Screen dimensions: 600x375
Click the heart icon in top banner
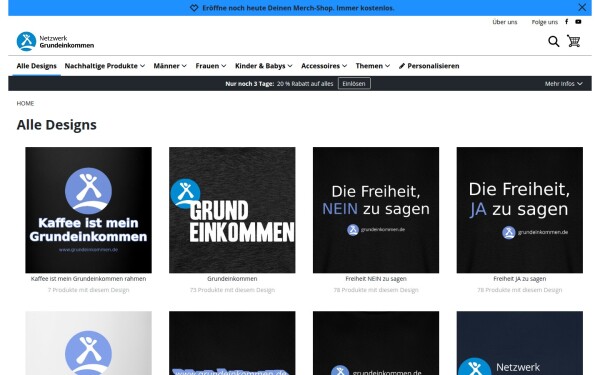click(x=194, y=8)
